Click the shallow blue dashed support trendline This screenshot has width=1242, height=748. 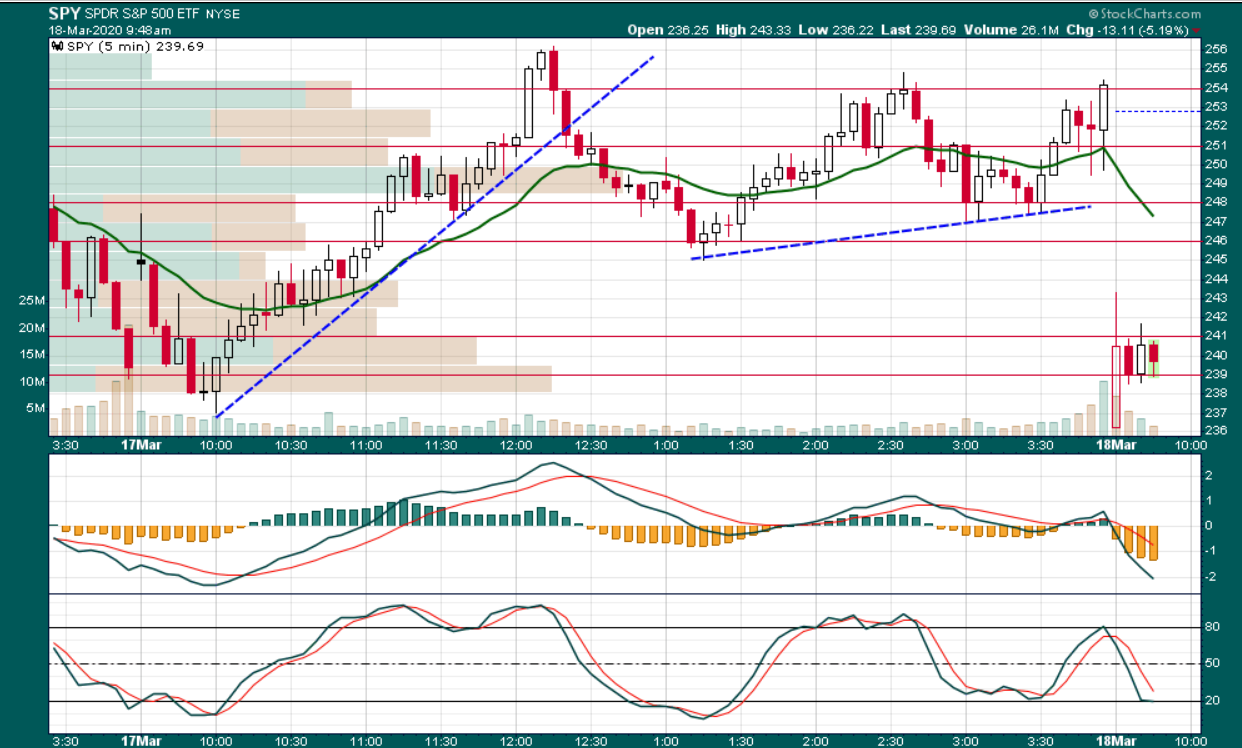(890, 233)
